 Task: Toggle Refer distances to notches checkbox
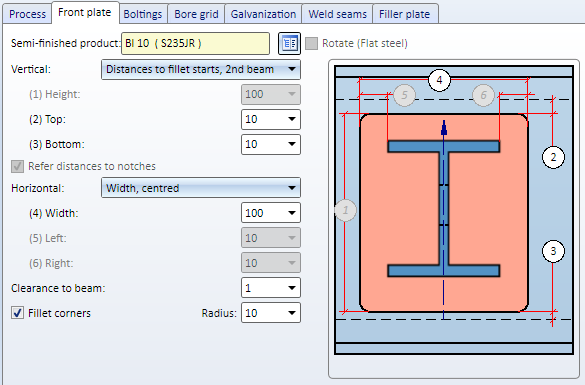pyautogui.click(x=17, y=166)
